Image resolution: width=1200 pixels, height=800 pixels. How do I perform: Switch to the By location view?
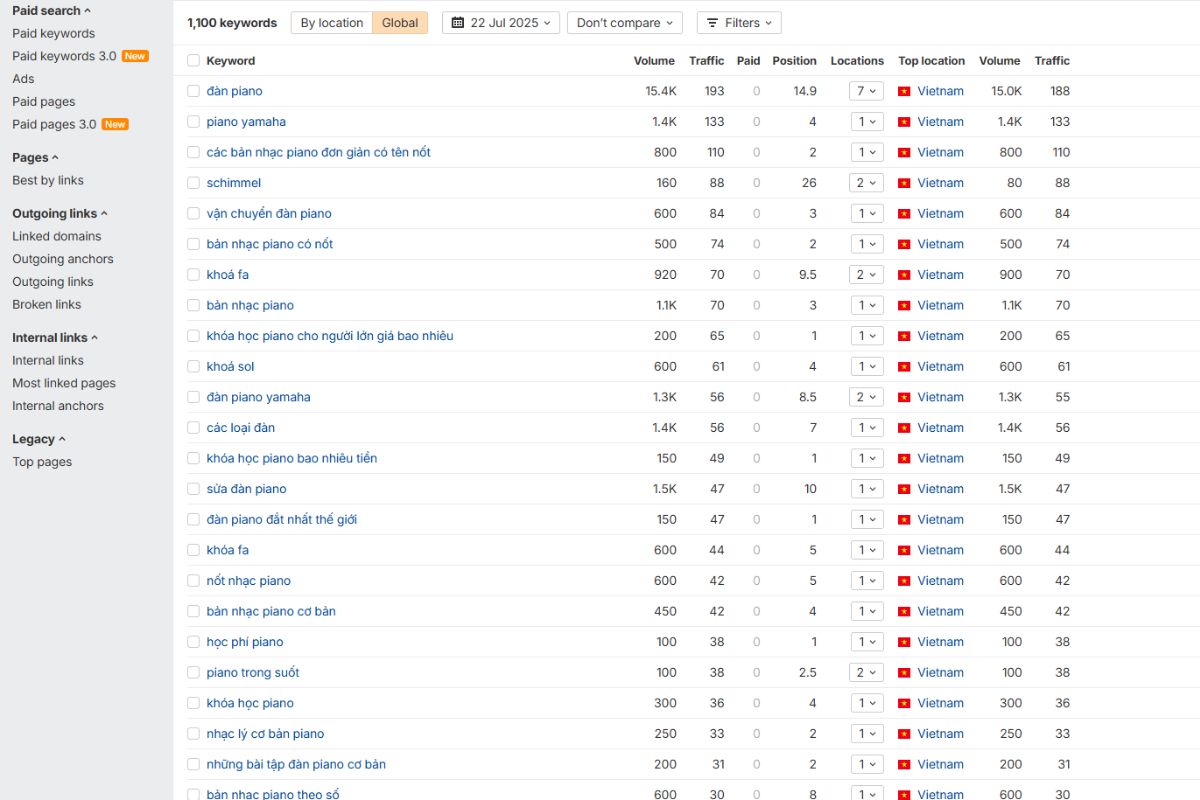[x=332, y=23]
